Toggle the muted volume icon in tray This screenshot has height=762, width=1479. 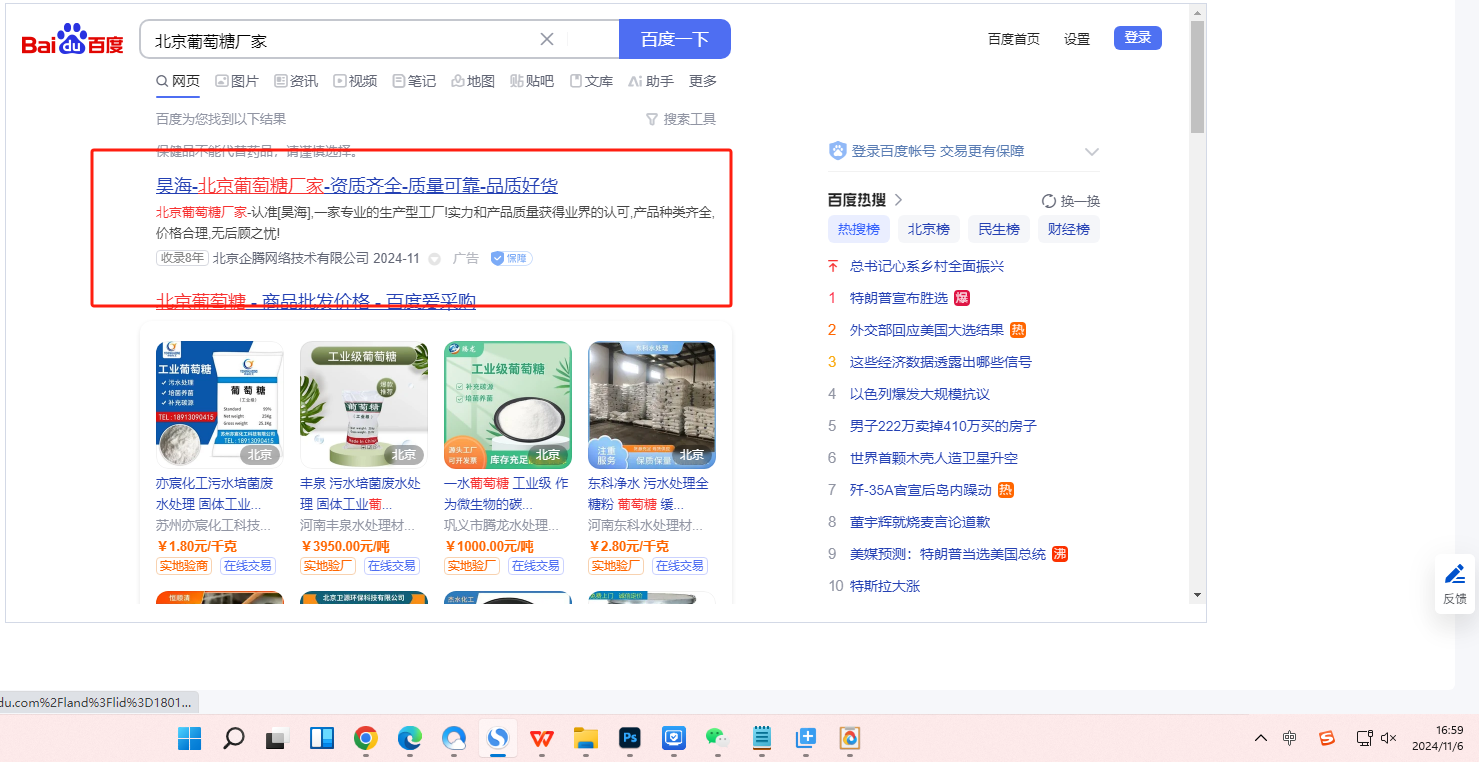point(1388,738)
